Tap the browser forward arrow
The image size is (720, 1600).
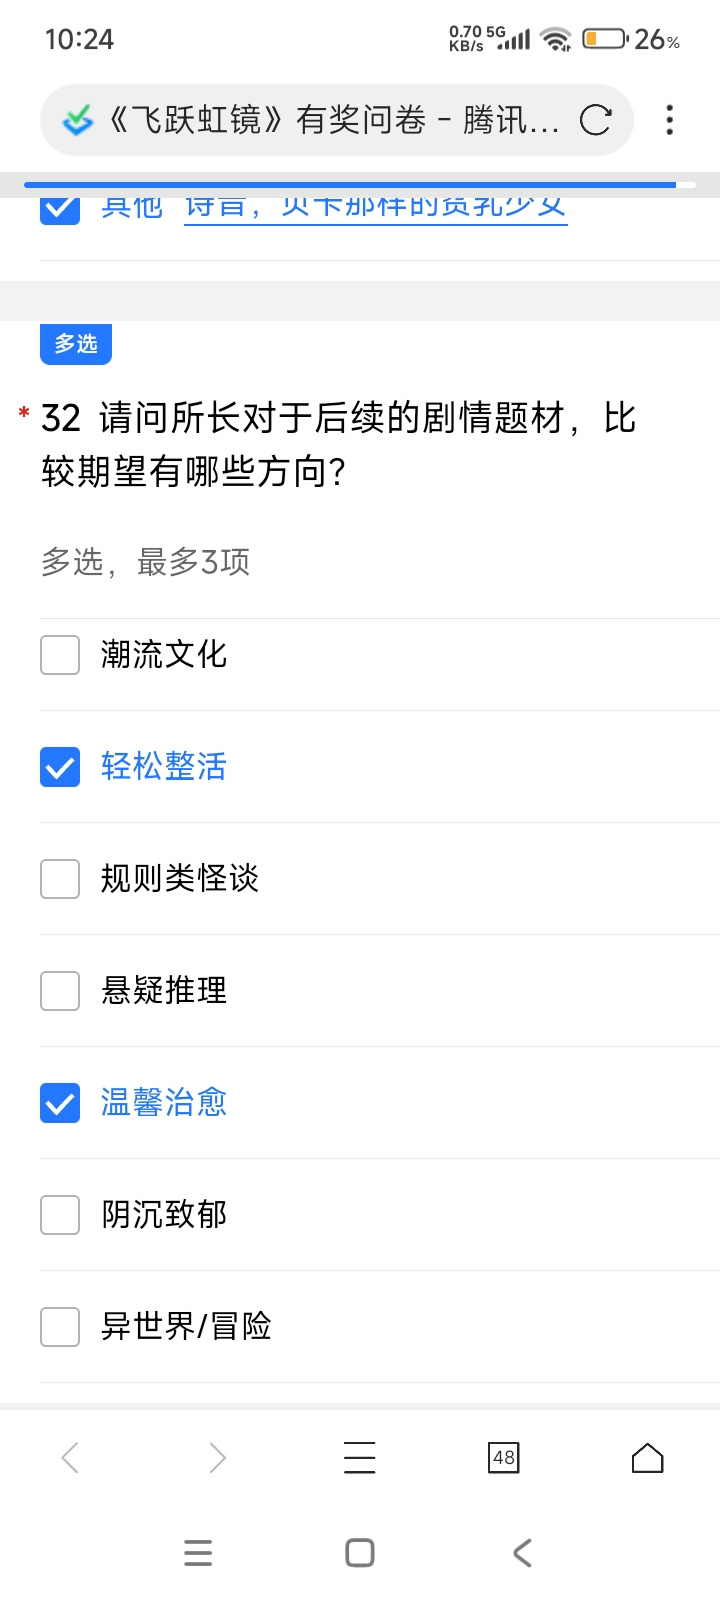pyautogui.click(x=217, y=1458)
